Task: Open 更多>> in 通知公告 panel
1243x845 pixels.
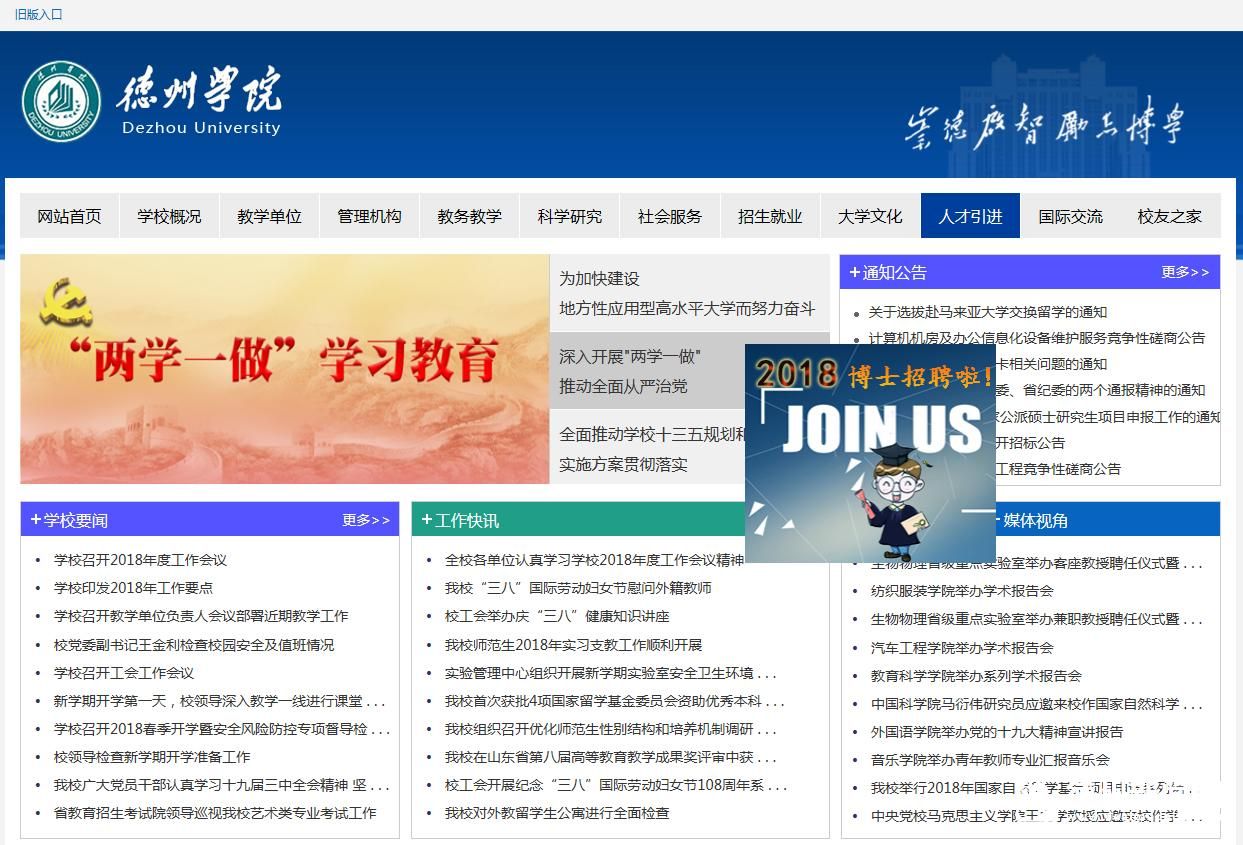Action: tap(1185, 272)
